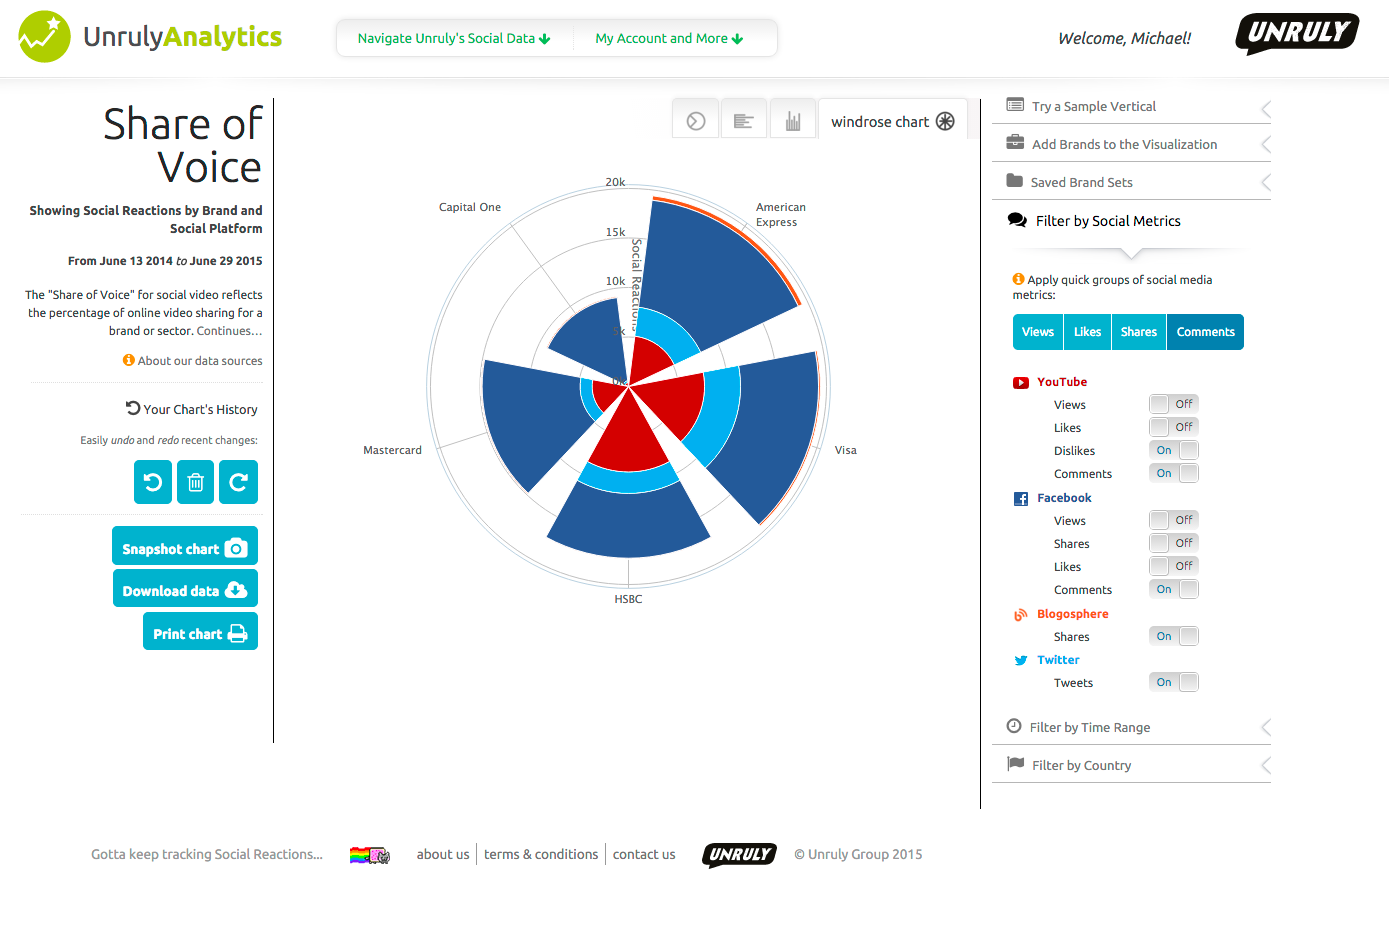Switch to vertical column chart view icon
Screen dimensions: 1389x933
pos(793,121)
